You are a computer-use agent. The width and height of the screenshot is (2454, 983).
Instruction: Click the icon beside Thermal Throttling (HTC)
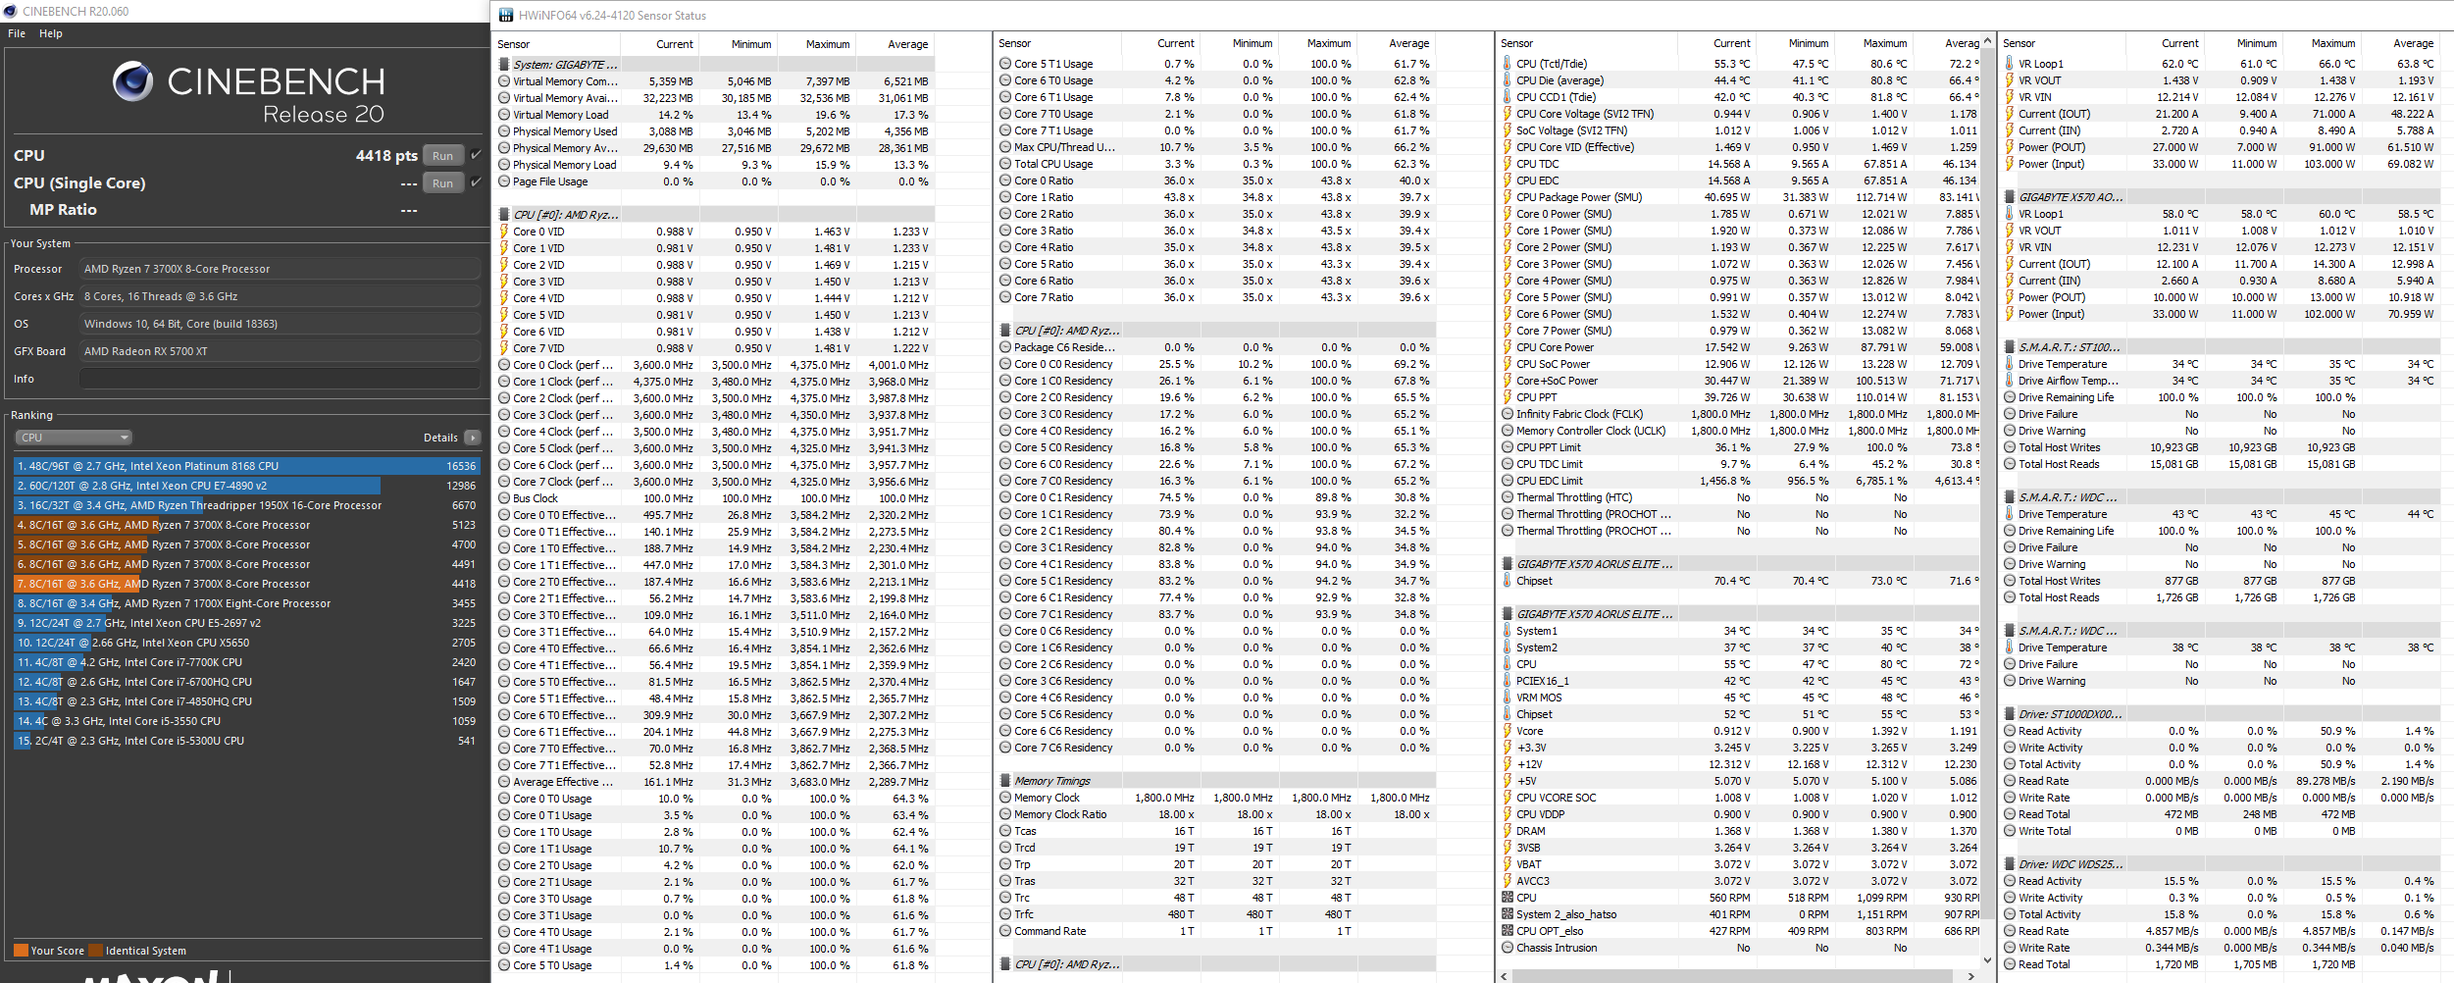(x=1507, y=497)
